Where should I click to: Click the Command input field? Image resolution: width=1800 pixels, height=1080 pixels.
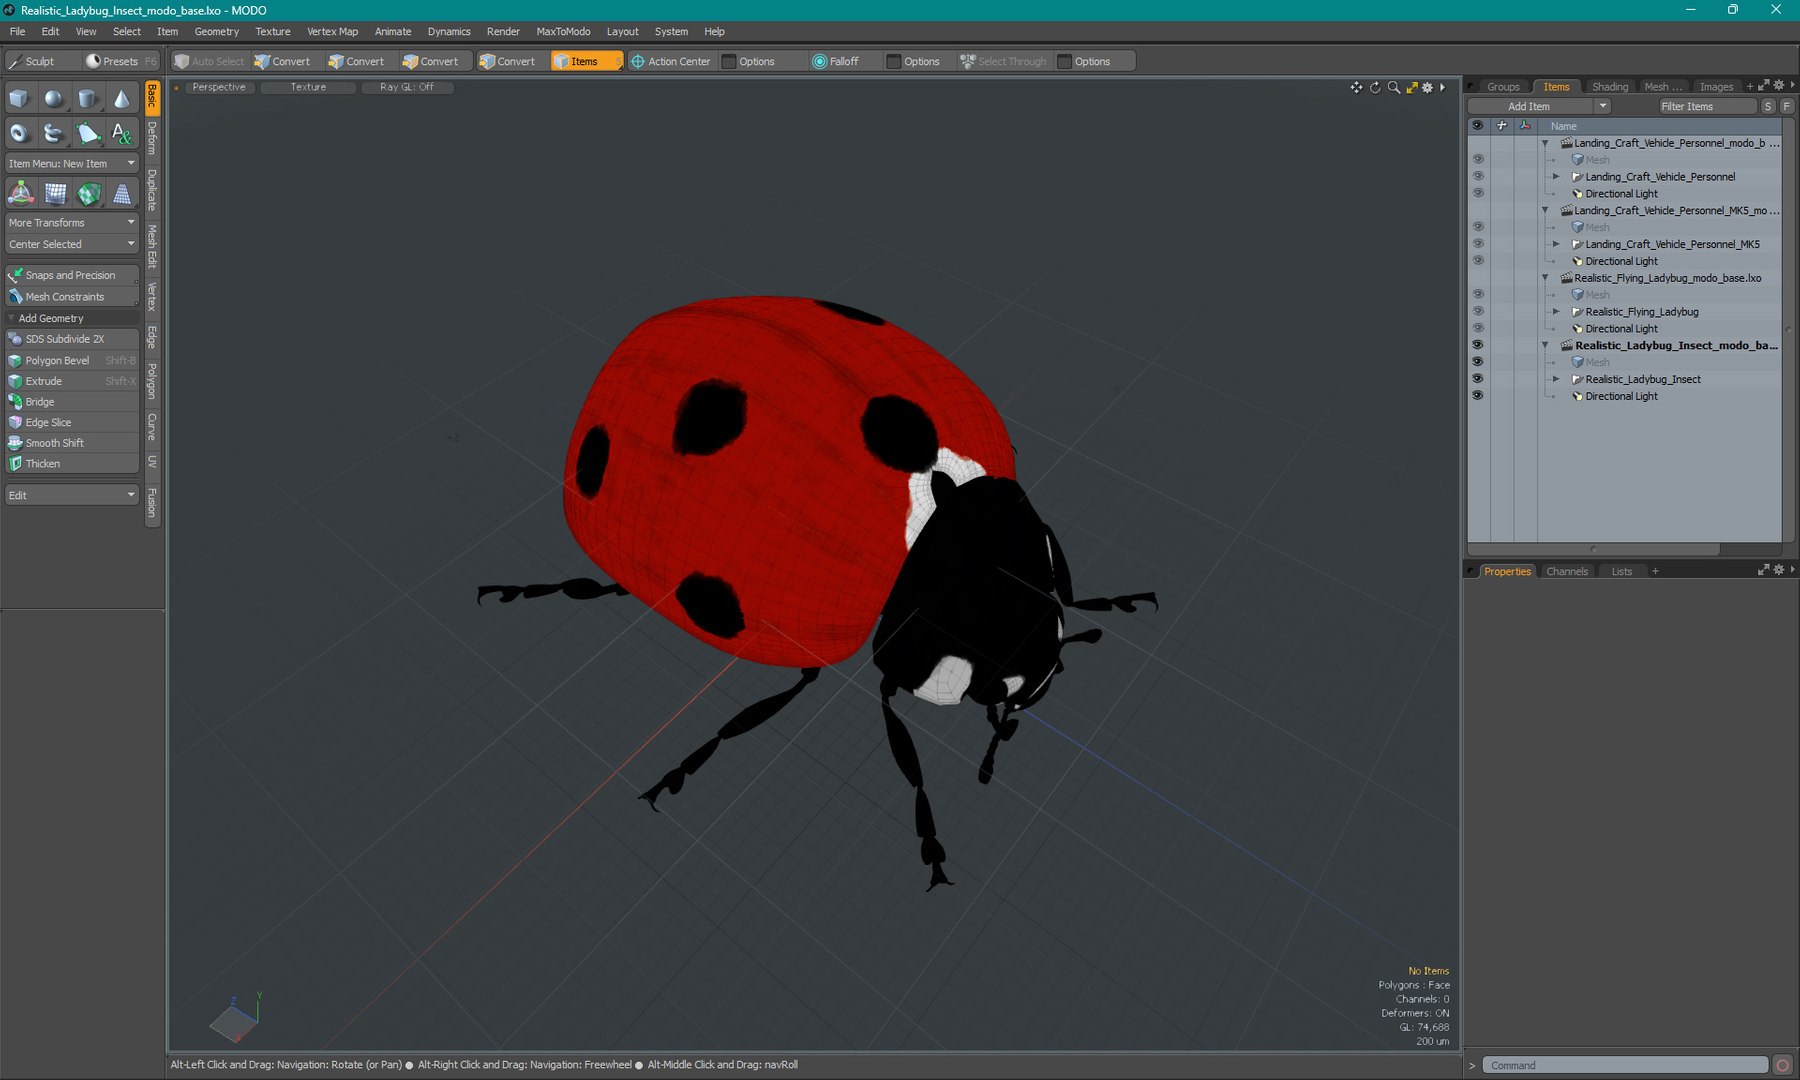(x=1625, y=1065)
